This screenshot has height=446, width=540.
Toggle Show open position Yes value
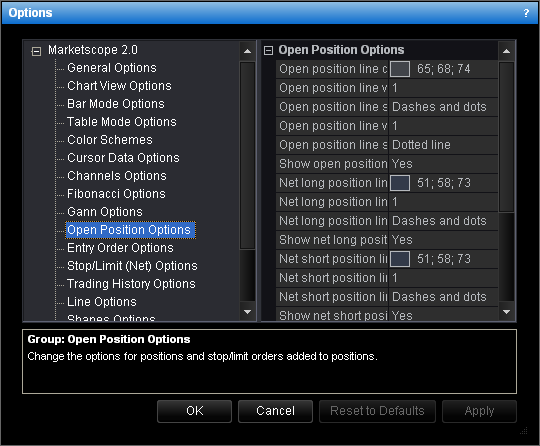[x=443, y=164]
